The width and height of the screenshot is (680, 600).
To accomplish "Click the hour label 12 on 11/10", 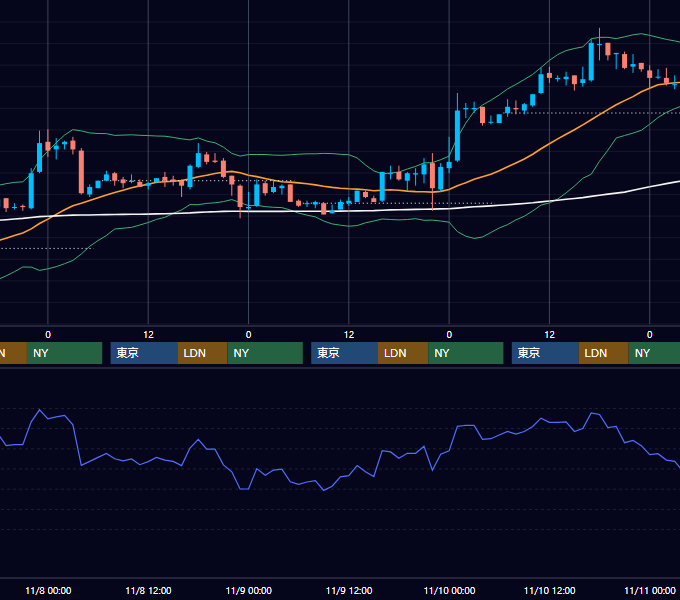I will (x=549, y=335).
